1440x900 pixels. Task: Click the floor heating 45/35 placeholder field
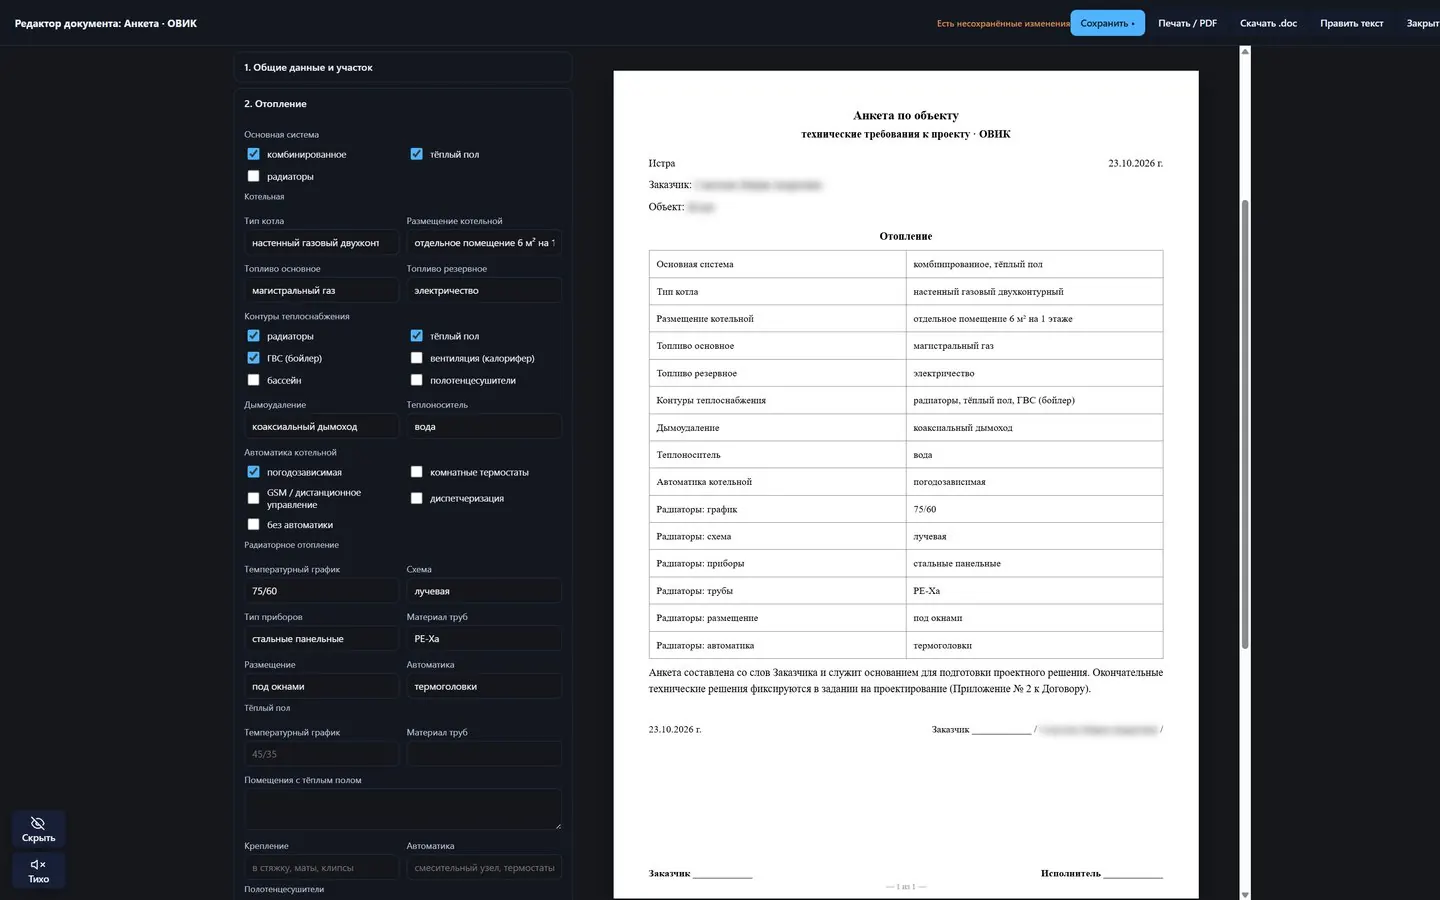pos(321,754)
